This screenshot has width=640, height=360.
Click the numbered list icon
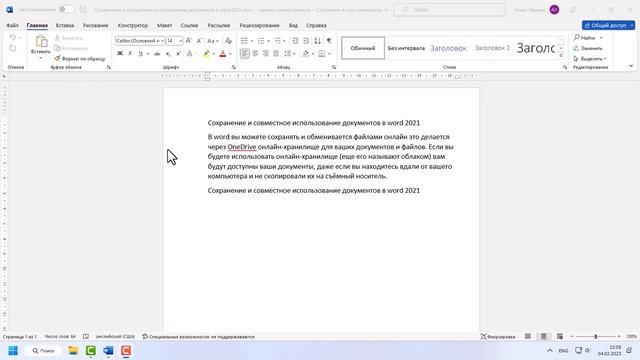click(261, 41)
